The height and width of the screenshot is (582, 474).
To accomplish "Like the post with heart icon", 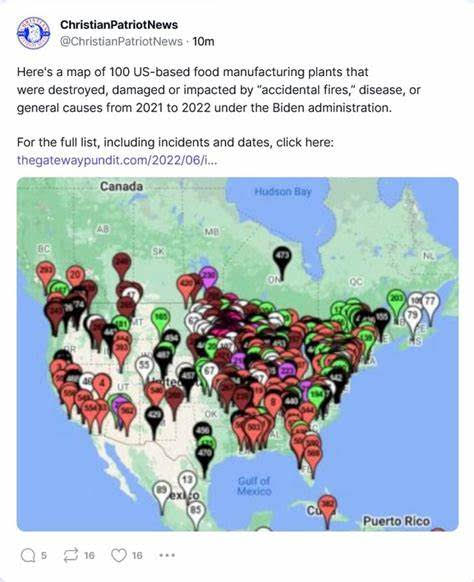I will tap(119, 555).
